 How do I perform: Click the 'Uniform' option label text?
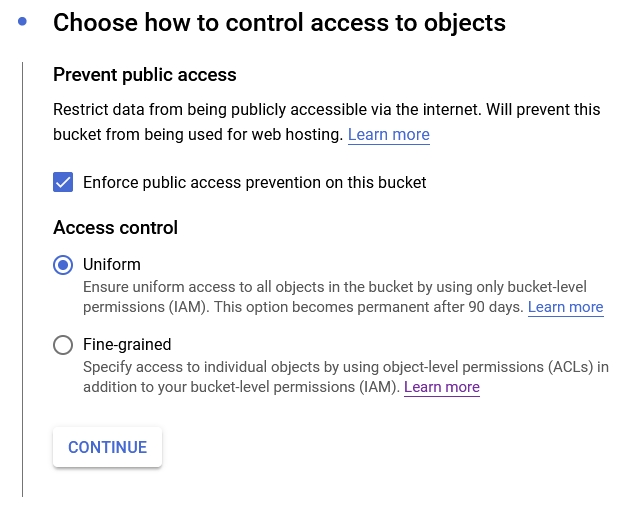111,265
